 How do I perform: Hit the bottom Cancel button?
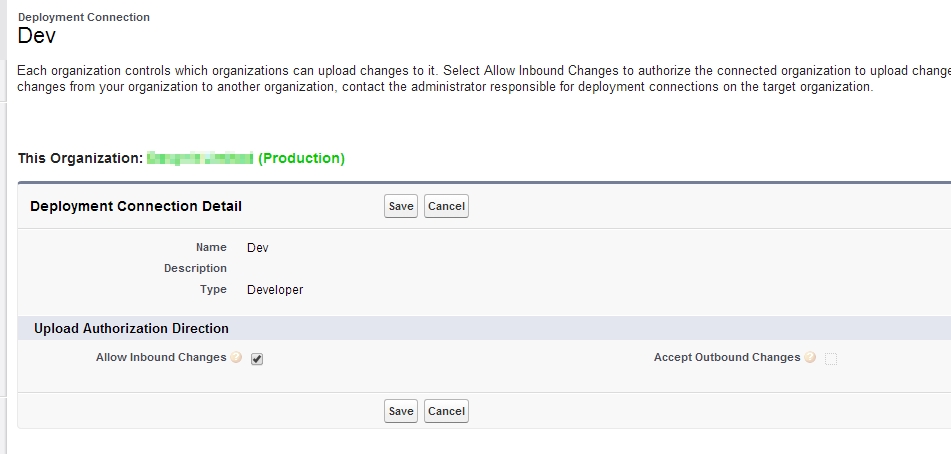(446, 411)
